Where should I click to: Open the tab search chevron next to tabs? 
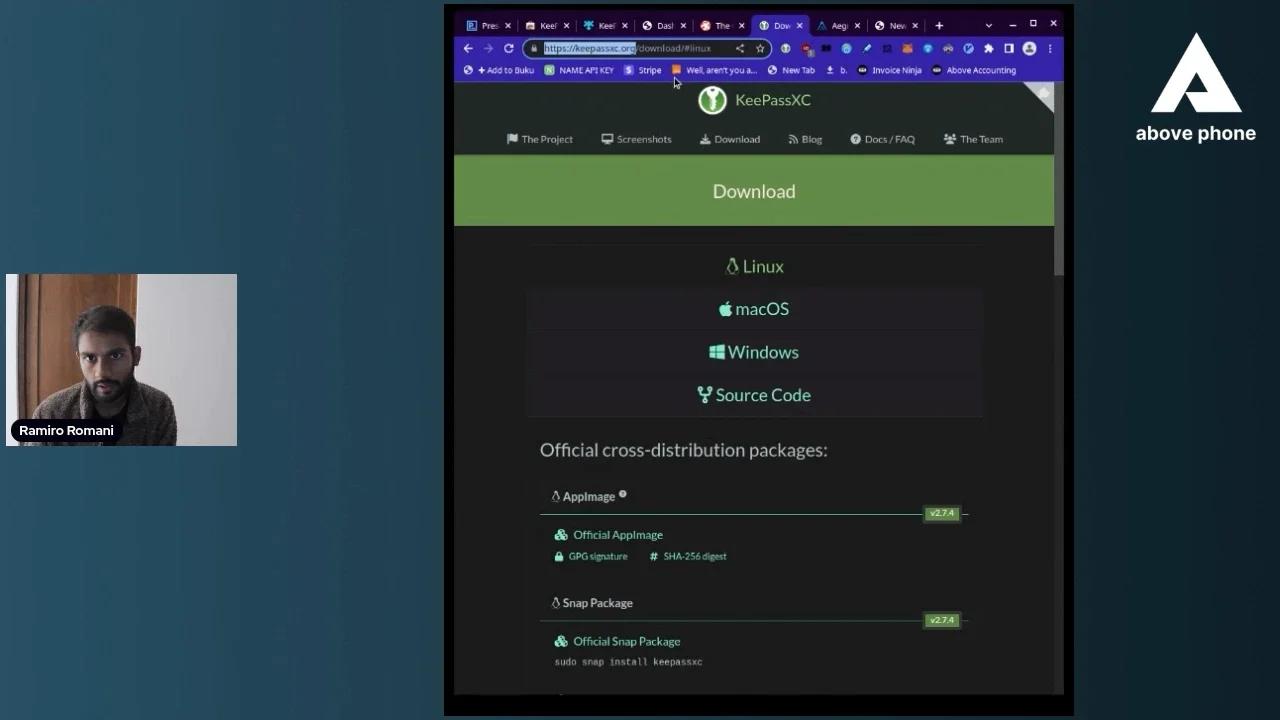987,24
